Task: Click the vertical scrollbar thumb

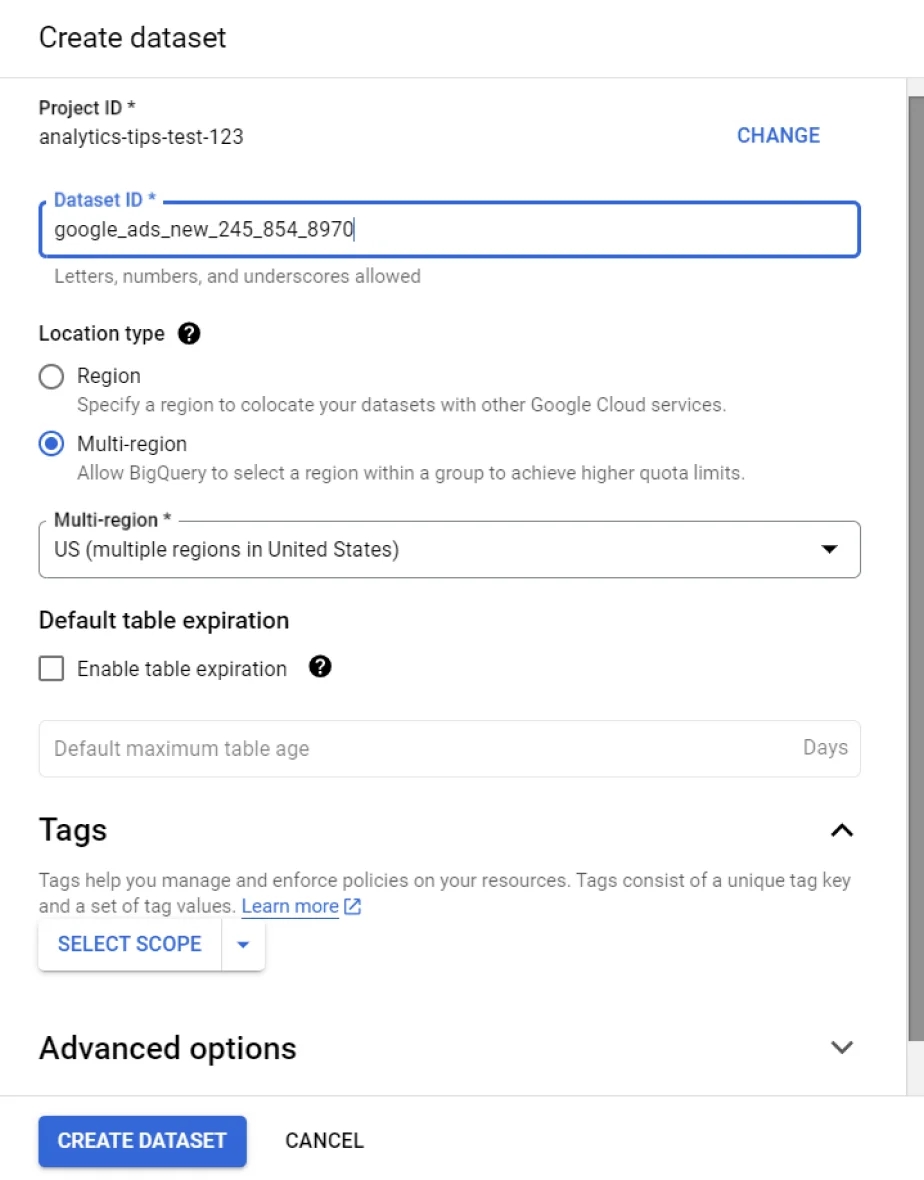Action: (916, 568)
